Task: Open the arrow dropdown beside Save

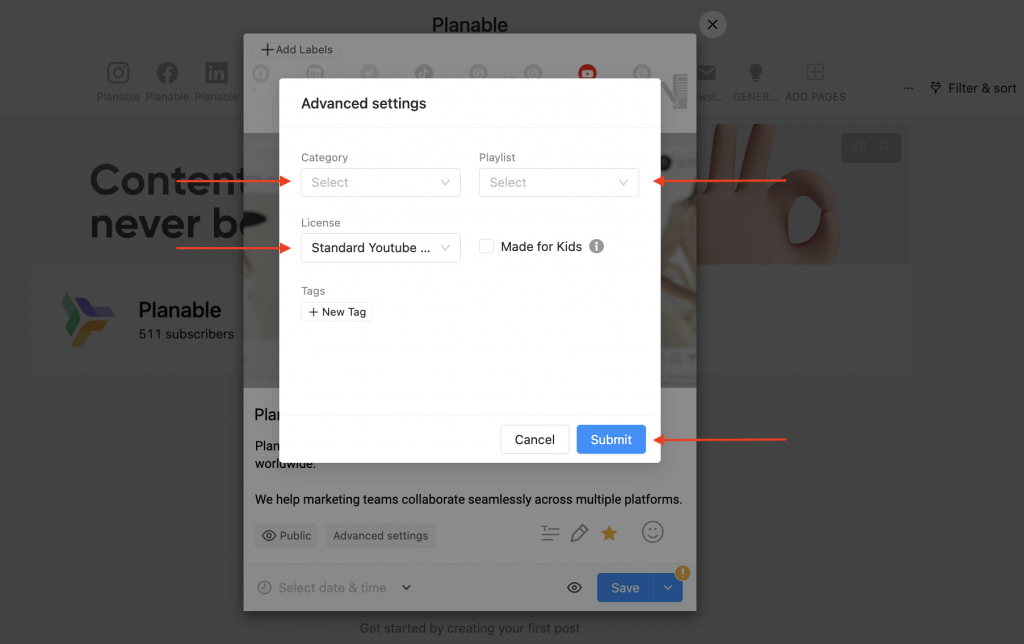Action: coord(668,588)
